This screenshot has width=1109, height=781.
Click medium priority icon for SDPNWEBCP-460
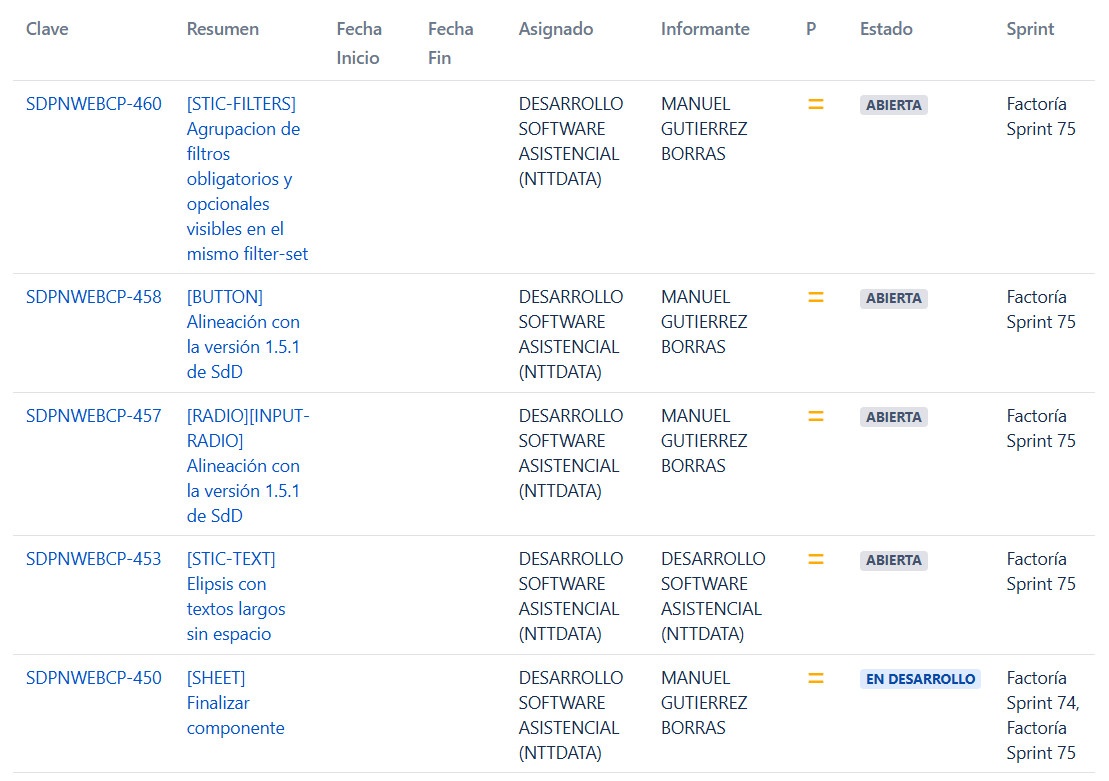[x=815, y=104]
